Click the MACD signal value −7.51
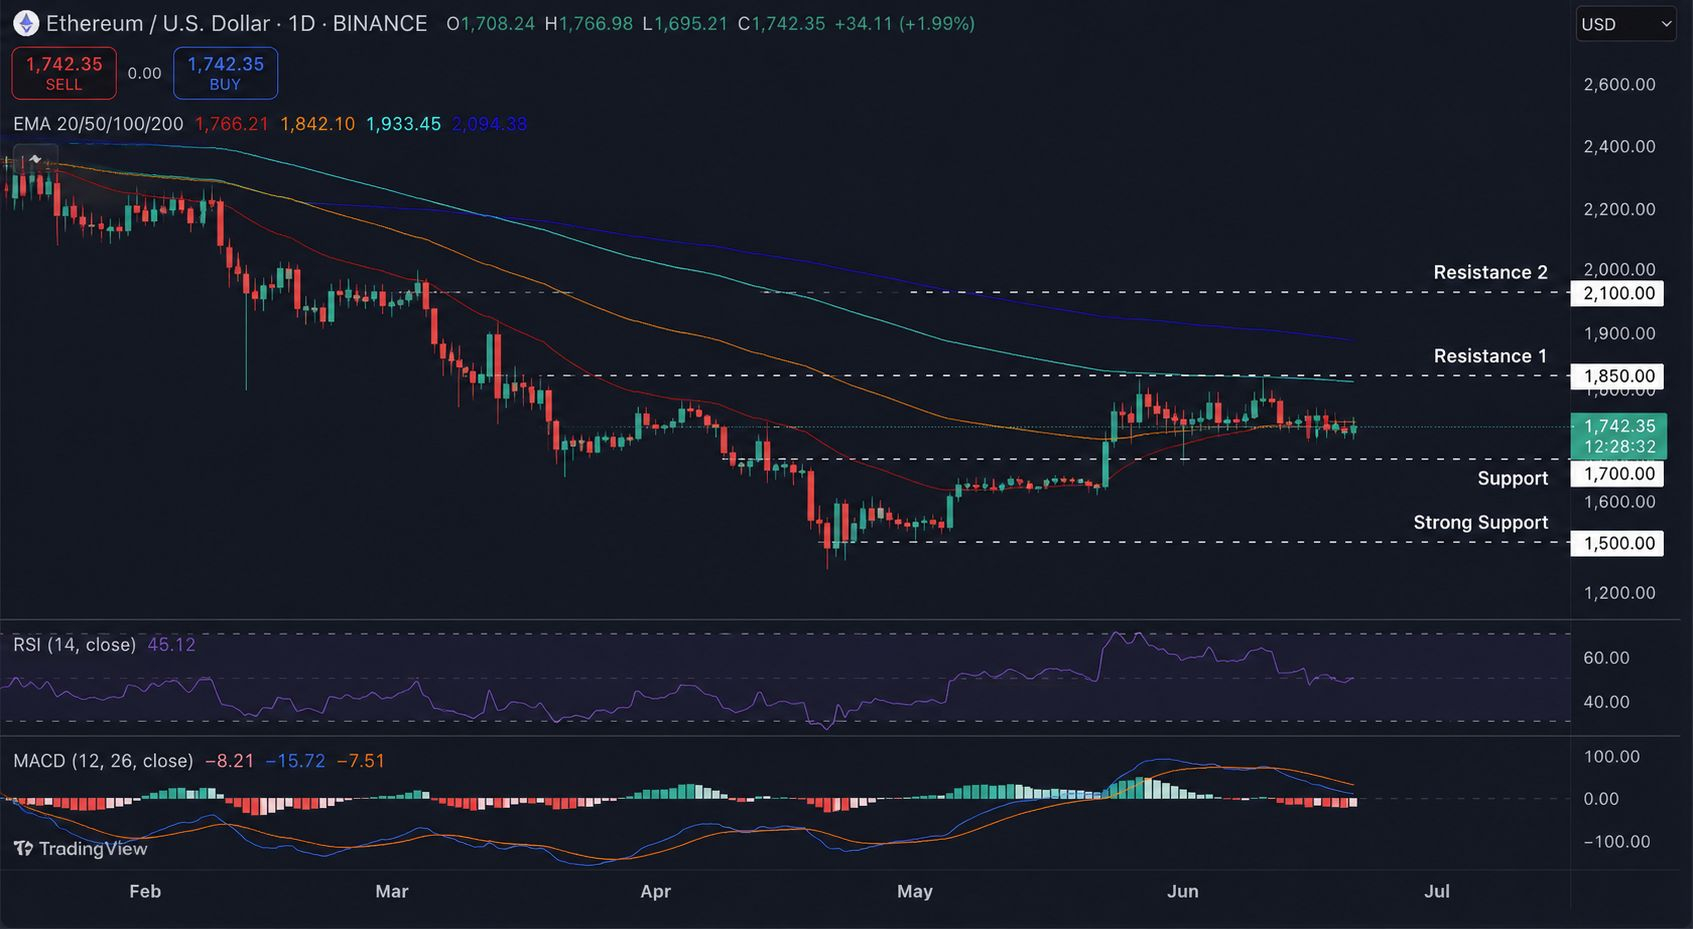The image size is (1693, 929). [x=361, y=761]
